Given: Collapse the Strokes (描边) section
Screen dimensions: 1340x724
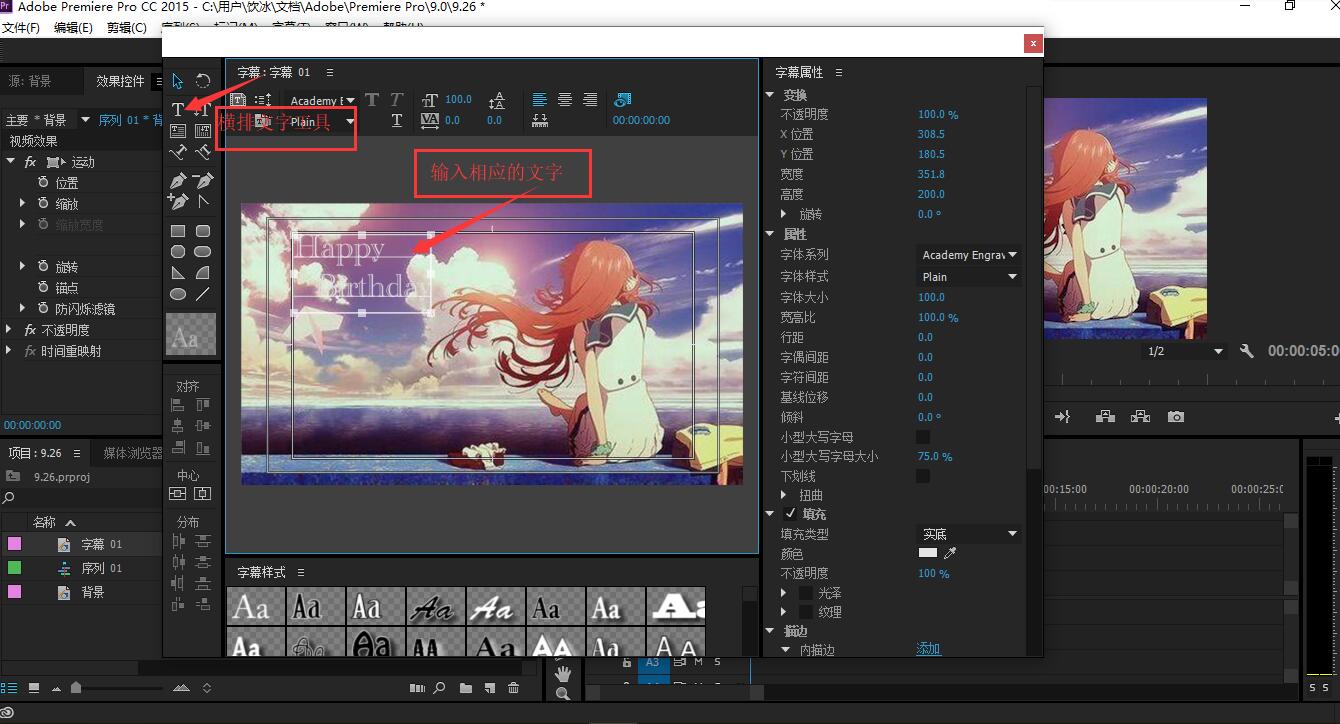Looking at the screenshot, I should (x=771, y=631).
